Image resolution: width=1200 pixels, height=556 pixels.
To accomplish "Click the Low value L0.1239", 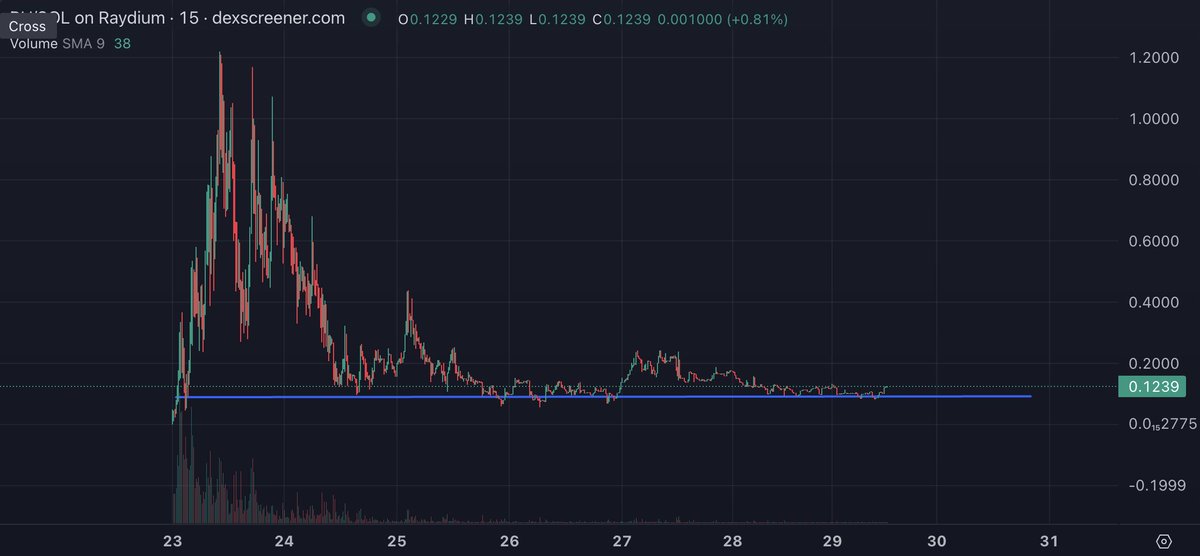I will [555, 19].
